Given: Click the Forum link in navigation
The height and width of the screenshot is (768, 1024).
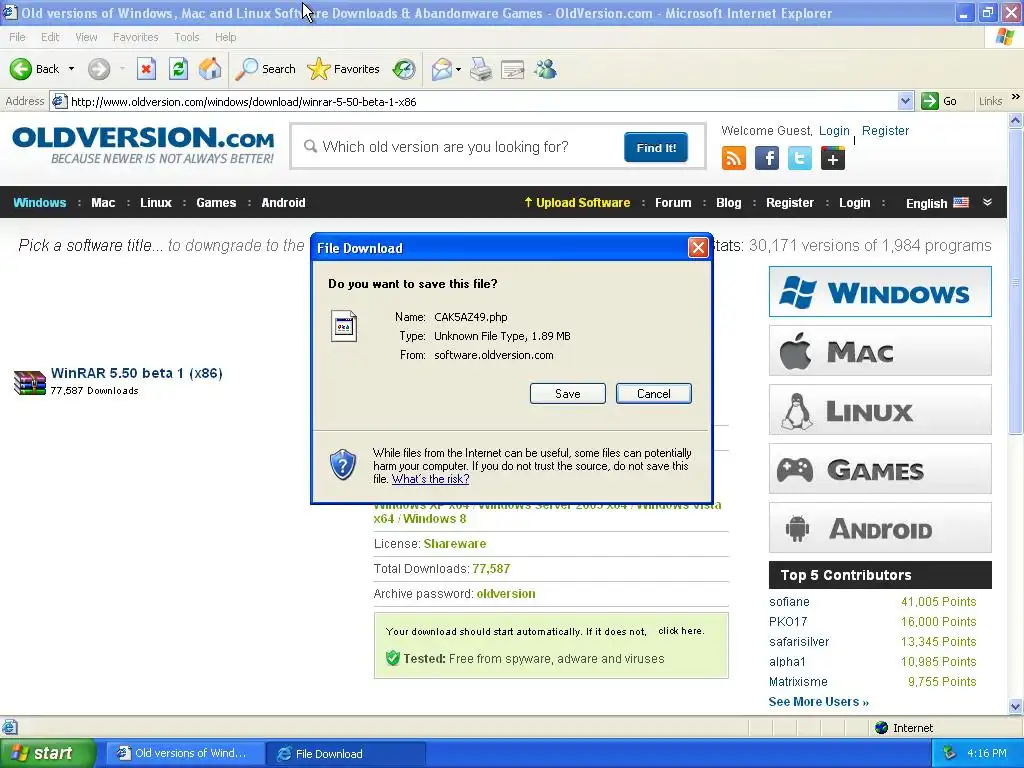Looking at the screenshot, I should point(673,202).
